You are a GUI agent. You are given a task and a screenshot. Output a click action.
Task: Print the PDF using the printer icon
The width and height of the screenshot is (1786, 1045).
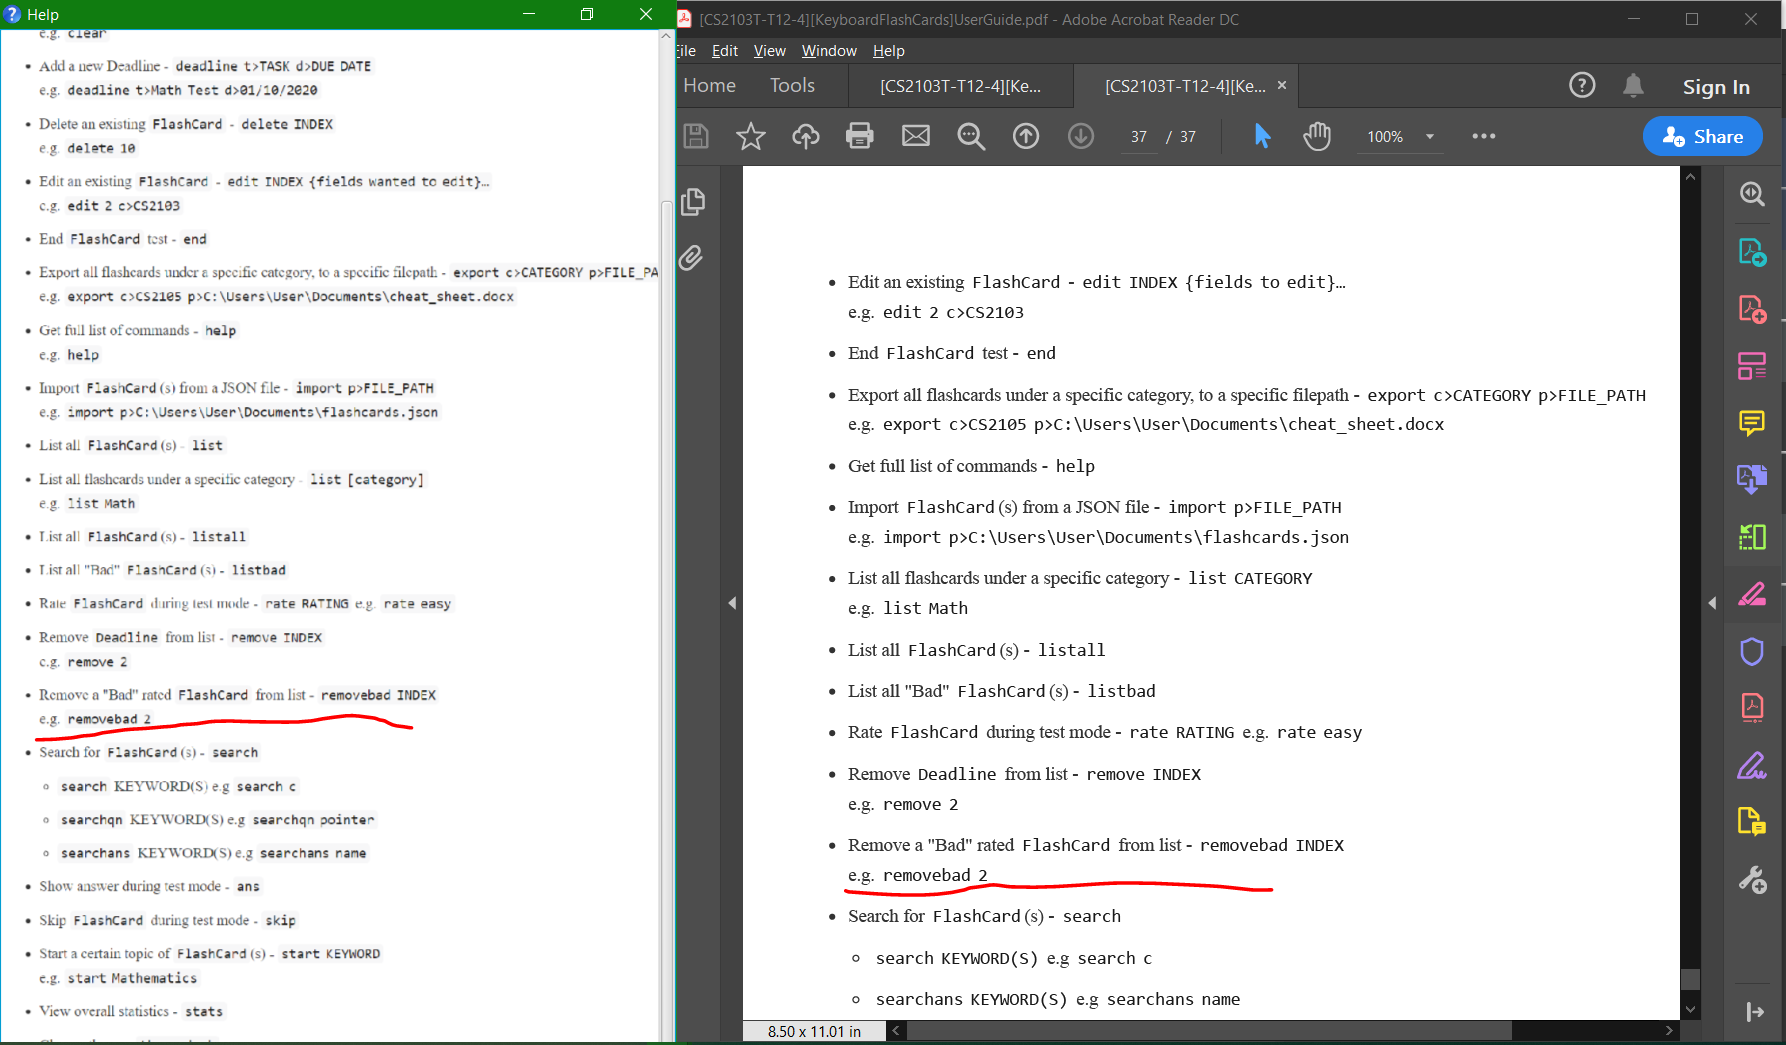click(860, 136)
